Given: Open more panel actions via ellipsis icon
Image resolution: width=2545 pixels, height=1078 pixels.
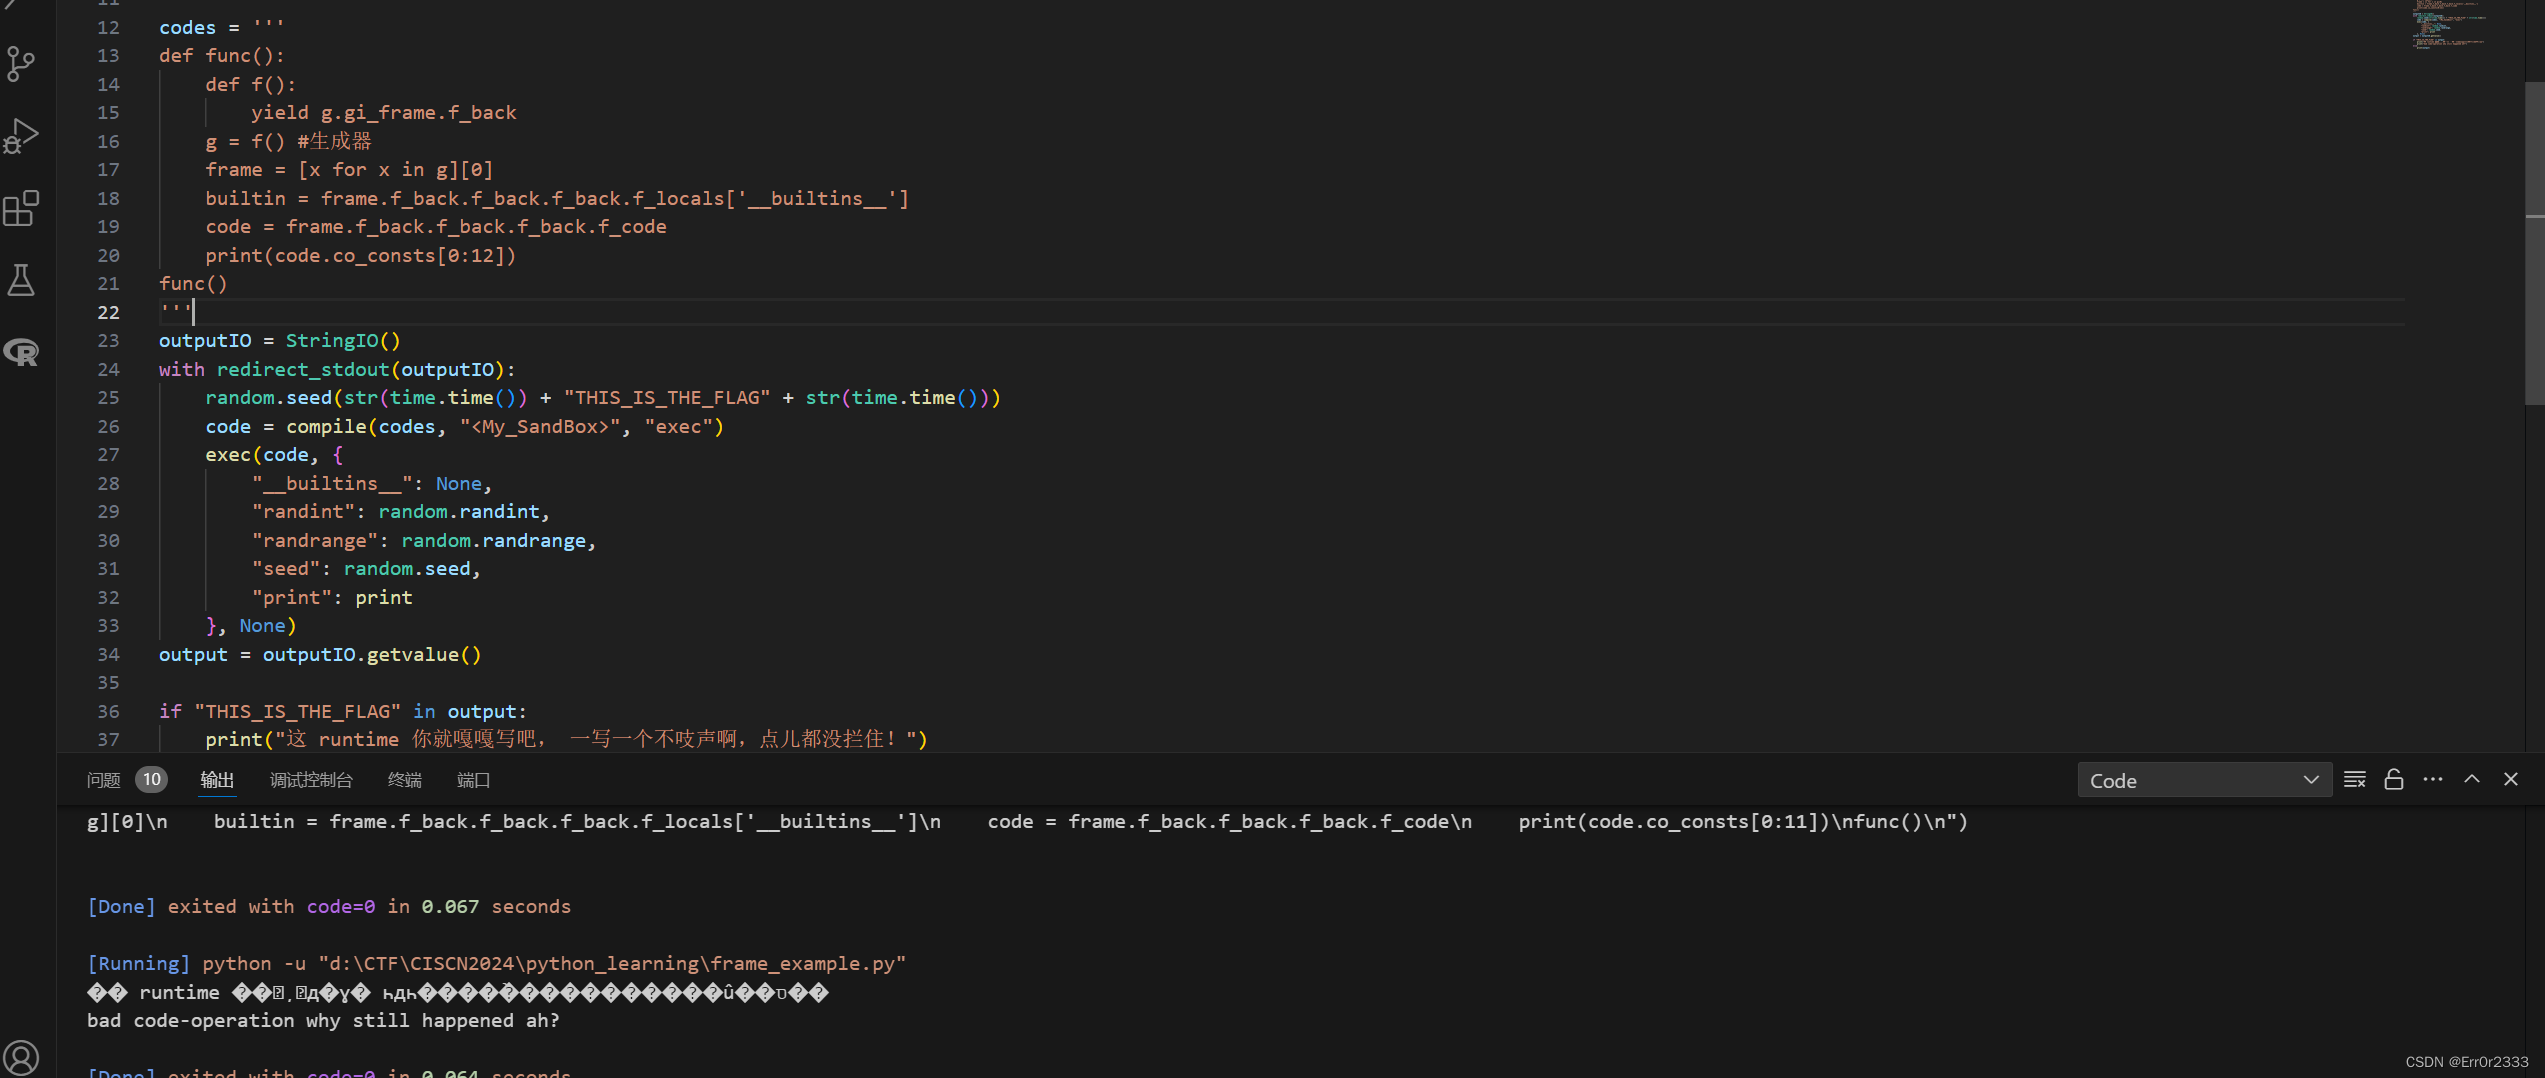Looking at the screenshot, I should tap(2433, 779).
